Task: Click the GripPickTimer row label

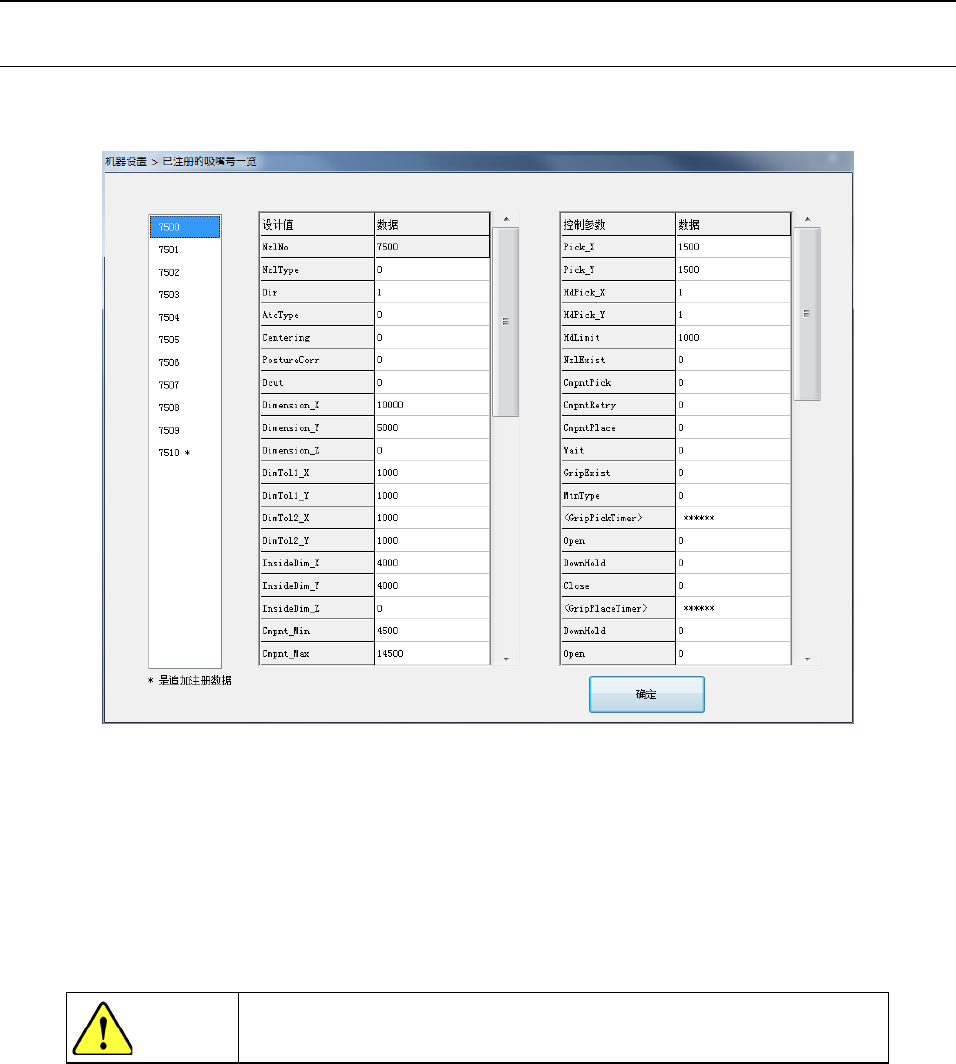Action: coord(618,518)
